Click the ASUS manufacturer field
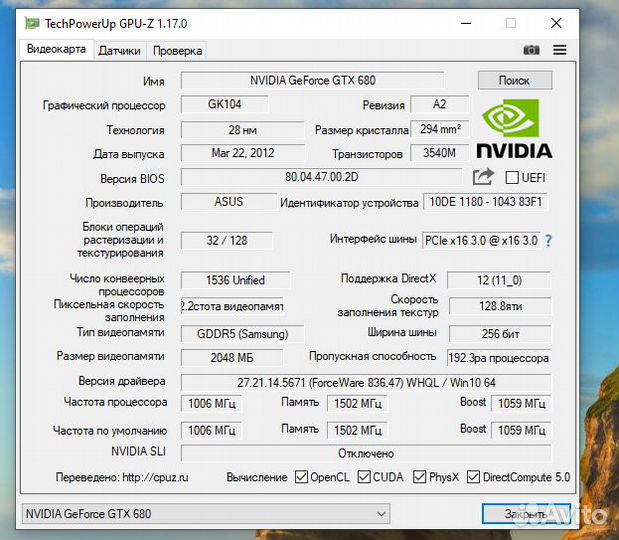 (x=229, y=202)
